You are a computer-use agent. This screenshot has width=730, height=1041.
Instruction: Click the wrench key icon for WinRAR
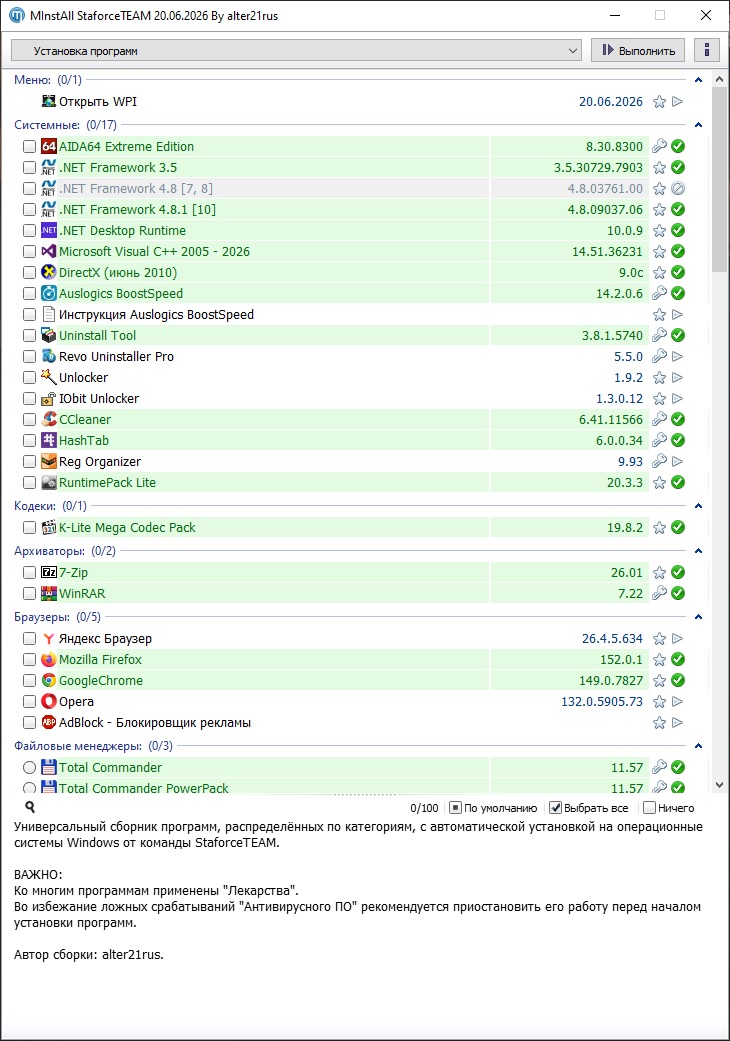click(659, 593)
